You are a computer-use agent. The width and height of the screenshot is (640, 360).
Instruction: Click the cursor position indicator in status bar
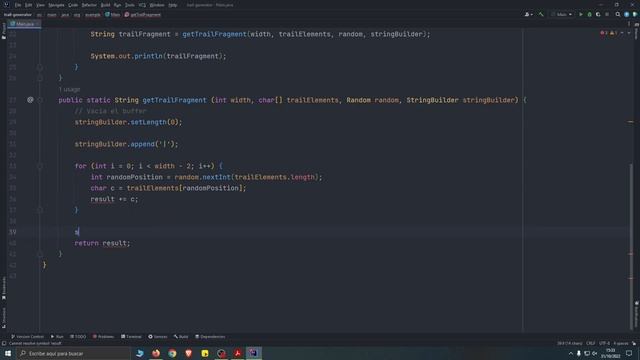point(569,343)
